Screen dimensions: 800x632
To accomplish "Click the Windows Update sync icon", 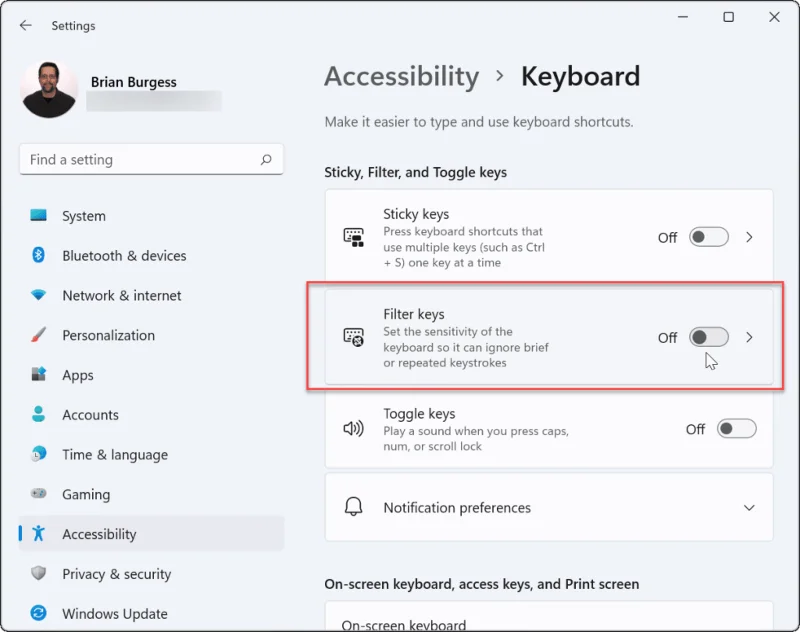I will point(38,613).
